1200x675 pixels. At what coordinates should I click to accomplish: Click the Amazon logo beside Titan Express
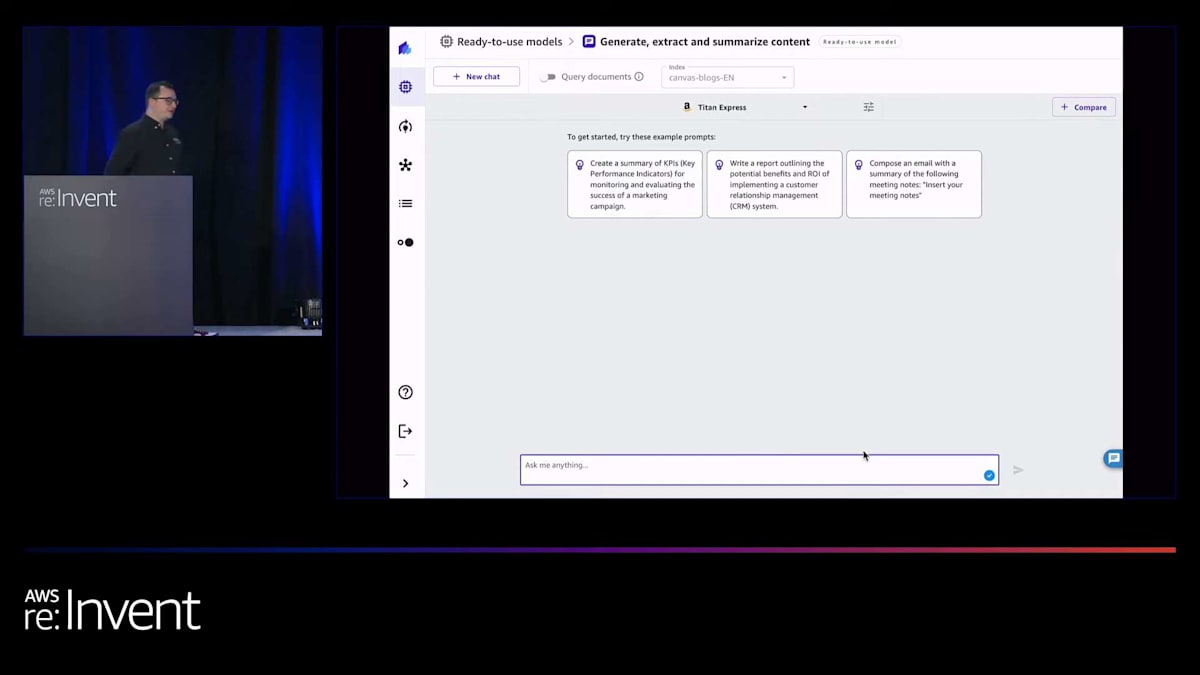687,107
